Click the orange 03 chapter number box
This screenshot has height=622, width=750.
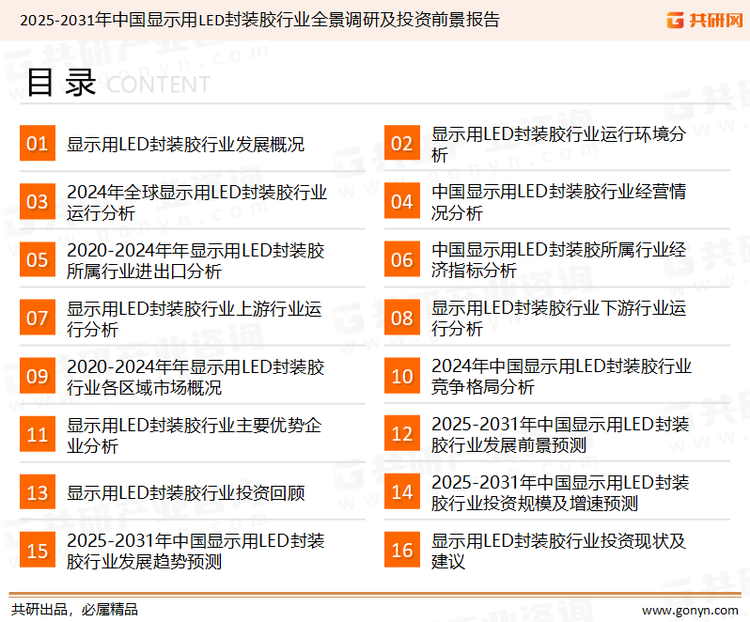pos(37,201)
